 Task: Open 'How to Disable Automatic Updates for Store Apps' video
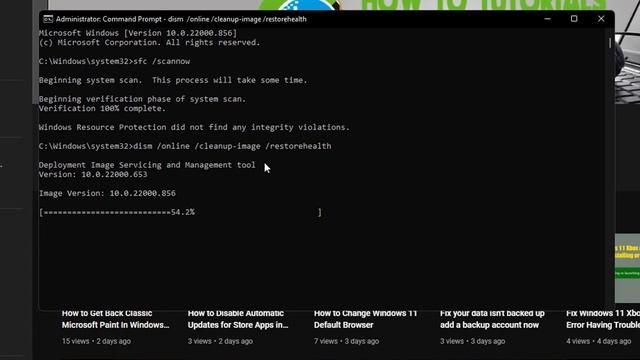pyautogui.click(x=238, y=319)
